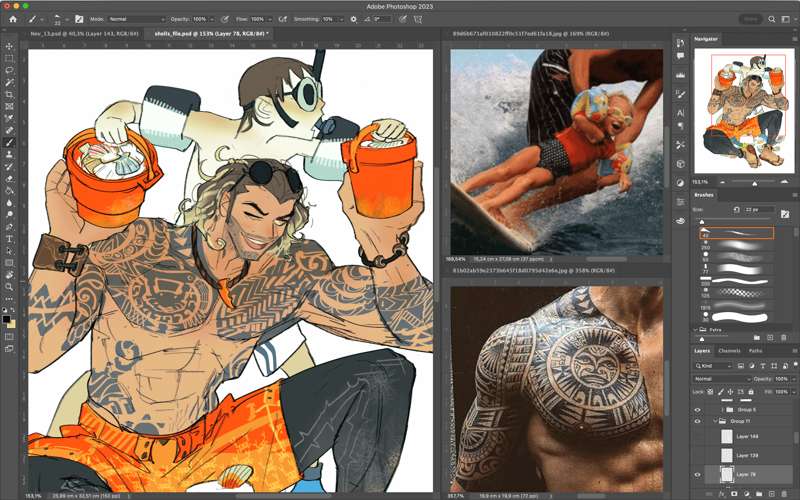Click the Share button at top right
800x500 pixels.
coord(750,19)
